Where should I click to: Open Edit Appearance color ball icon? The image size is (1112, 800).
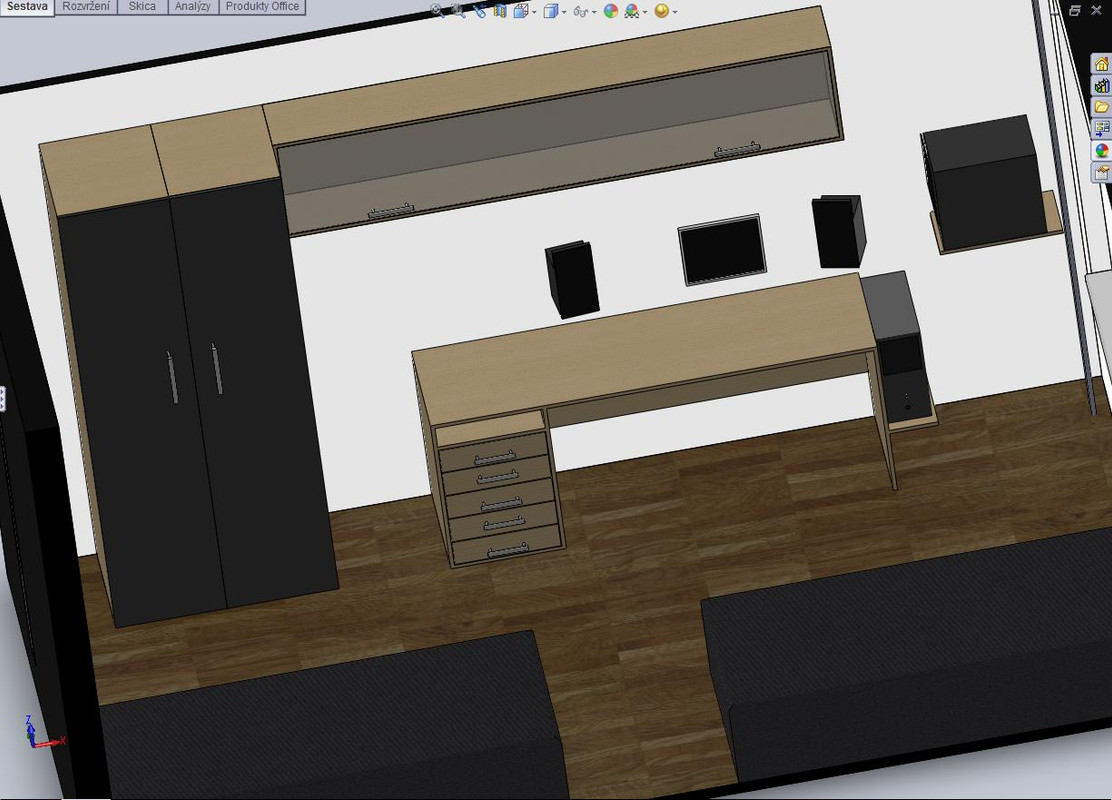611,11
